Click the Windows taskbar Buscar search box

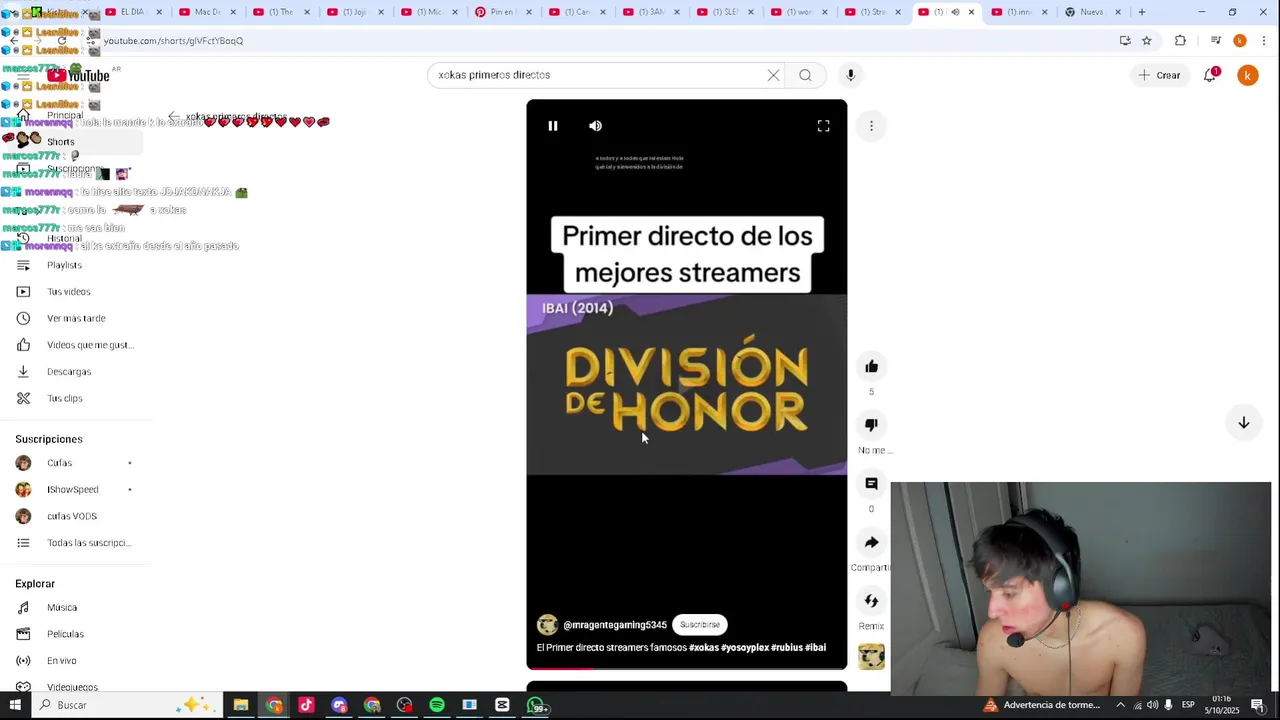125,705
